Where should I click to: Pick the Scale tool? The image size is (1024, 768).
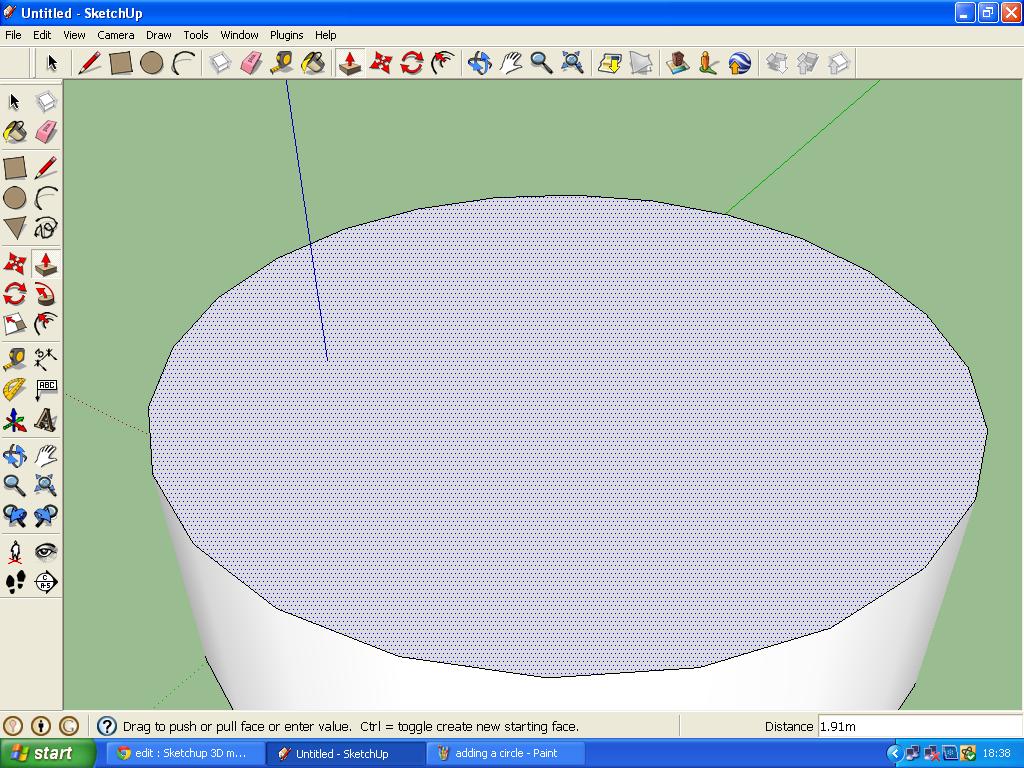[x=15, y=324]
